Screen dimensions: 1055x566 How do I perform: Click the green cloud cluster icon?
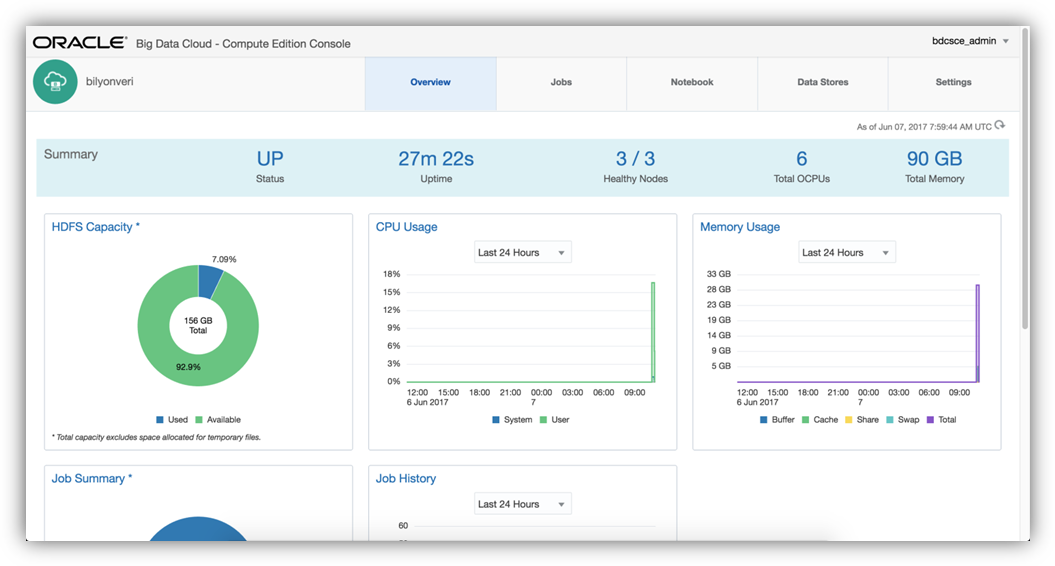tap(56, 83)
